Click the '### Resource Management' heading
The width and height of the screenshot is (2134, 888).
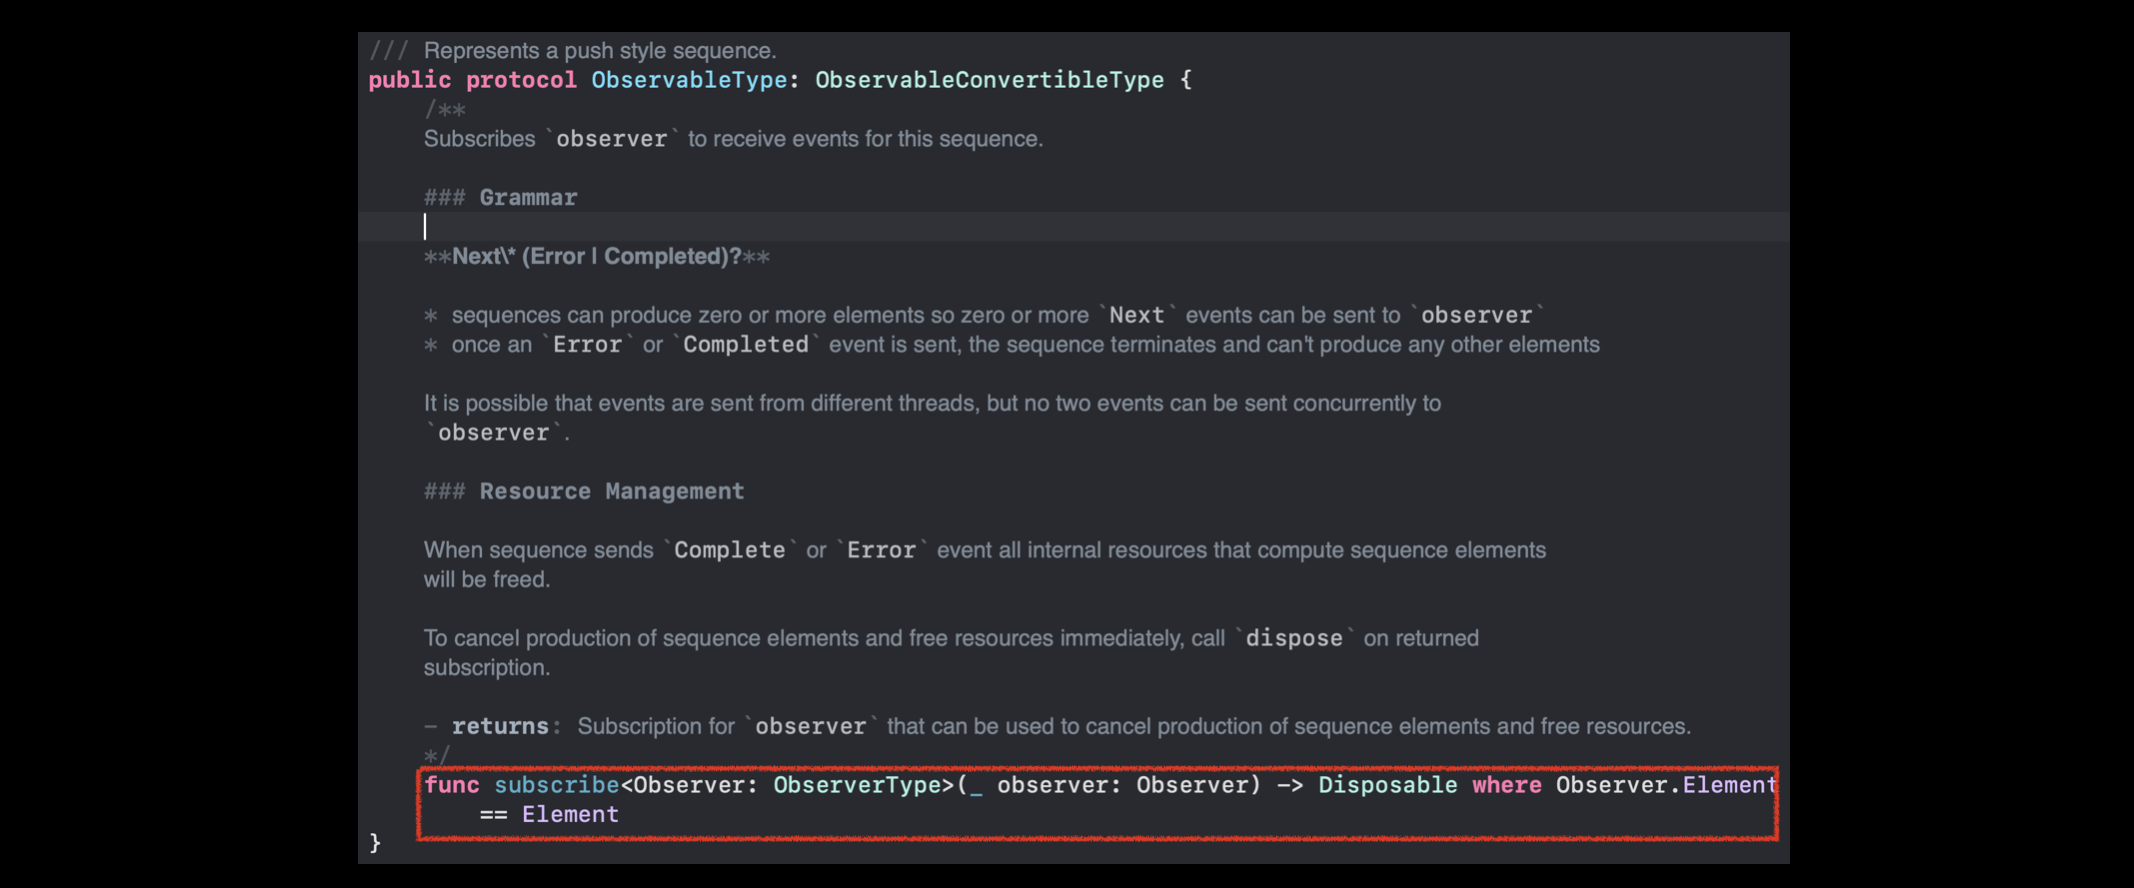584,491
